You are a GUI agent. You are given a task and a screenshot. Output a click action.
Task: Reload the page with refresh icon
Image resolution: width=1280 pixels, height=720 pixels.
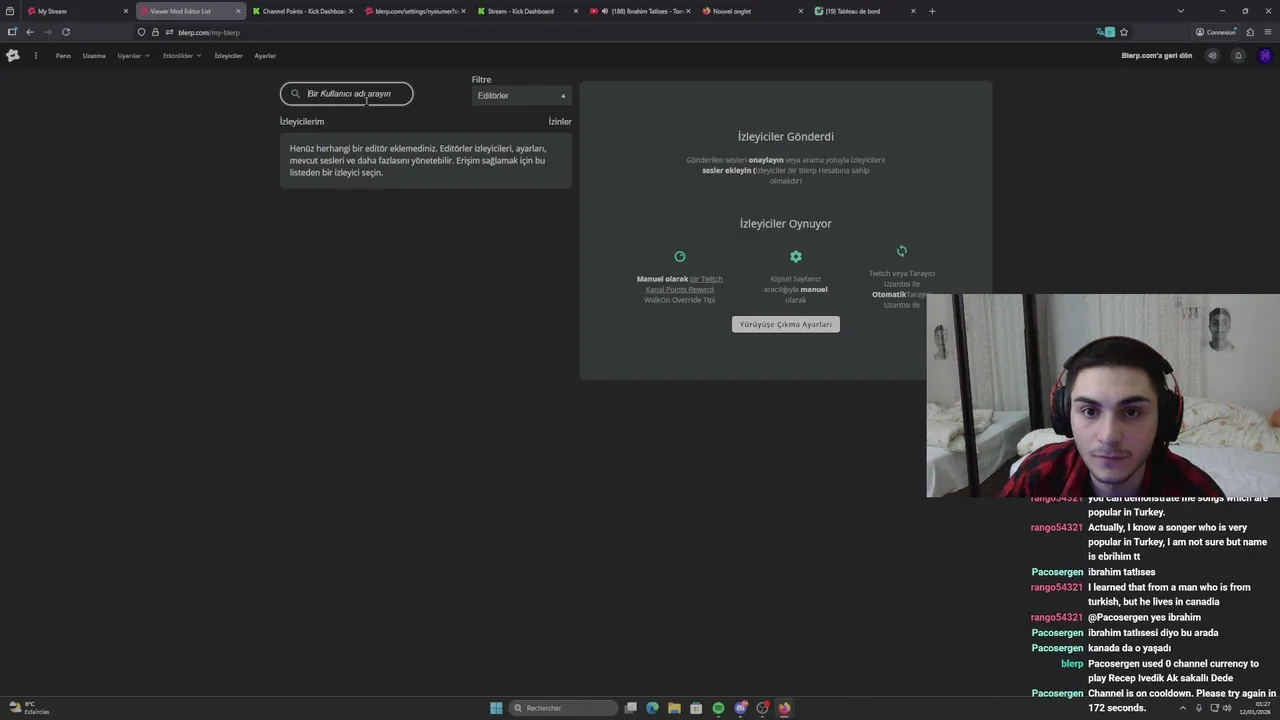tap(66, 32)
